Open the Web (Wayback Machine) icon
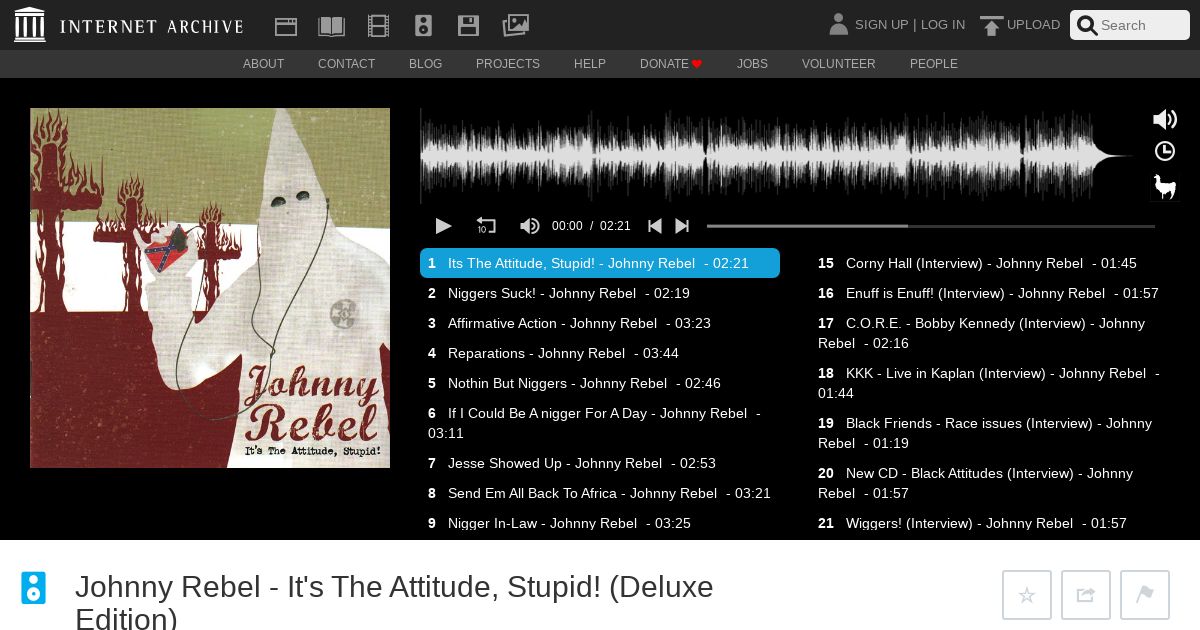Image resolution: width=1200 pixels, height=630 pixels. pos(286,26)
